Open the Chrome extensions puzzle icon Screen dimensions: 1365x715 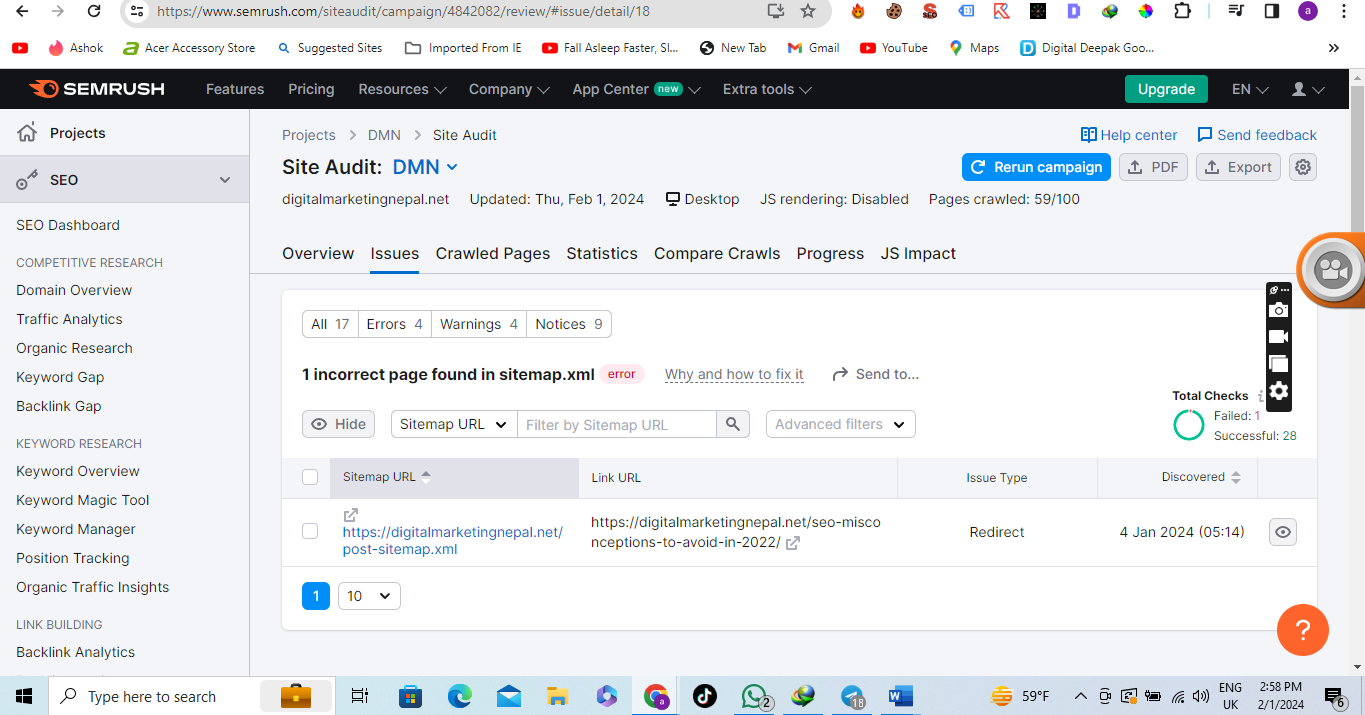[1182, 11]
